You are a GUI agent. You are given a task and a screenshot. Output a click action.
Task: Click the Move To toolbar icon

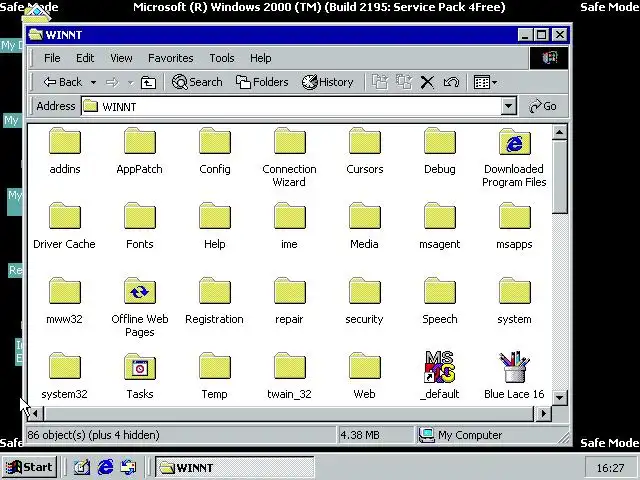coord(380,82)
